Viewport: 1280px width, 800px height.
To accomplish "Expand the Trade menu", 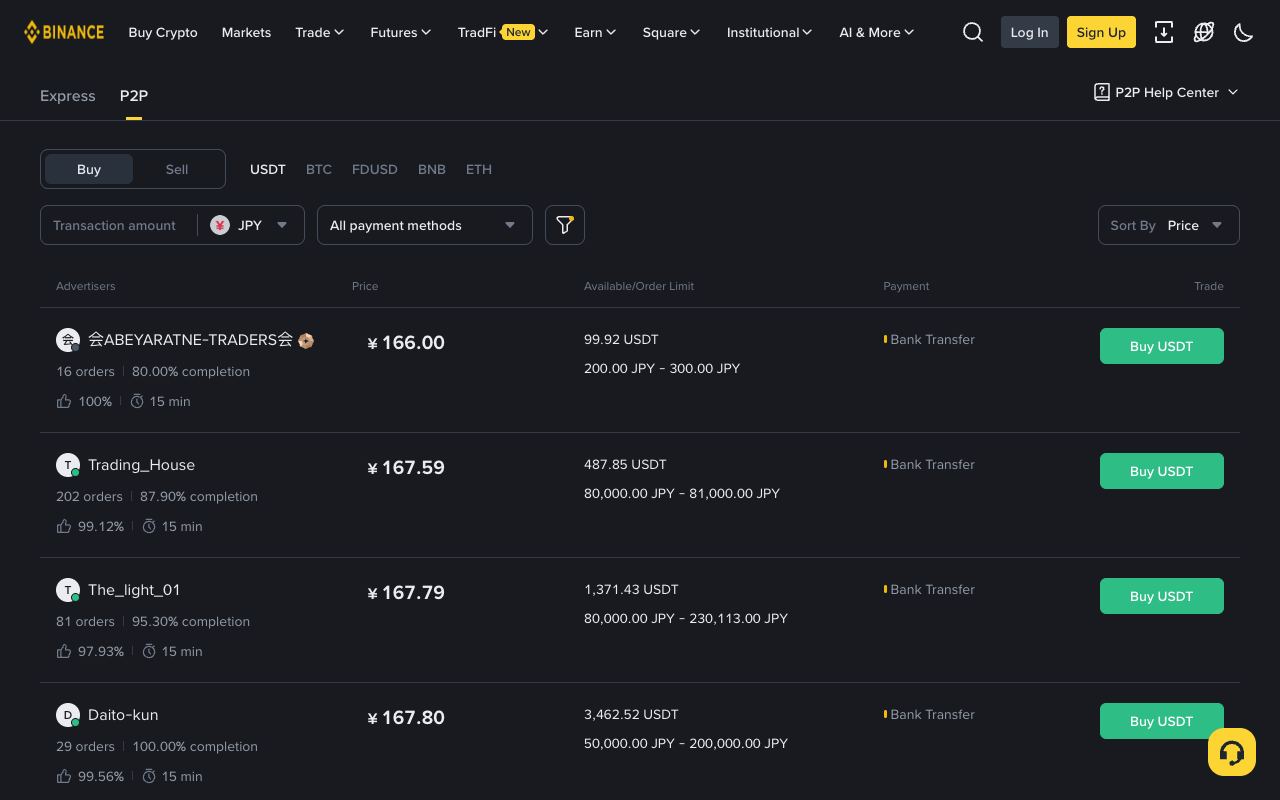I will pyautogui.click(x=320, y=32).
